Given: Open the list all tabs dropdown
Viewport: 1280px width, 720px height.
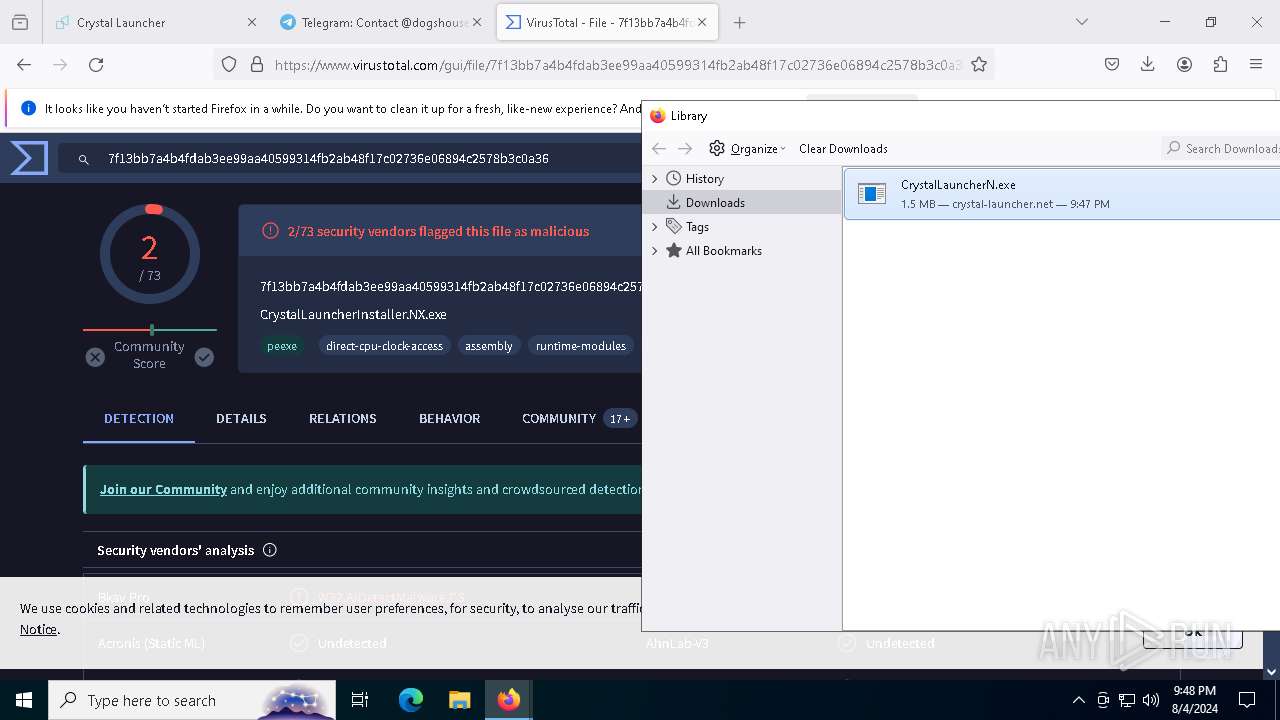Looking at the screenshot, I should coord(1081,22).
